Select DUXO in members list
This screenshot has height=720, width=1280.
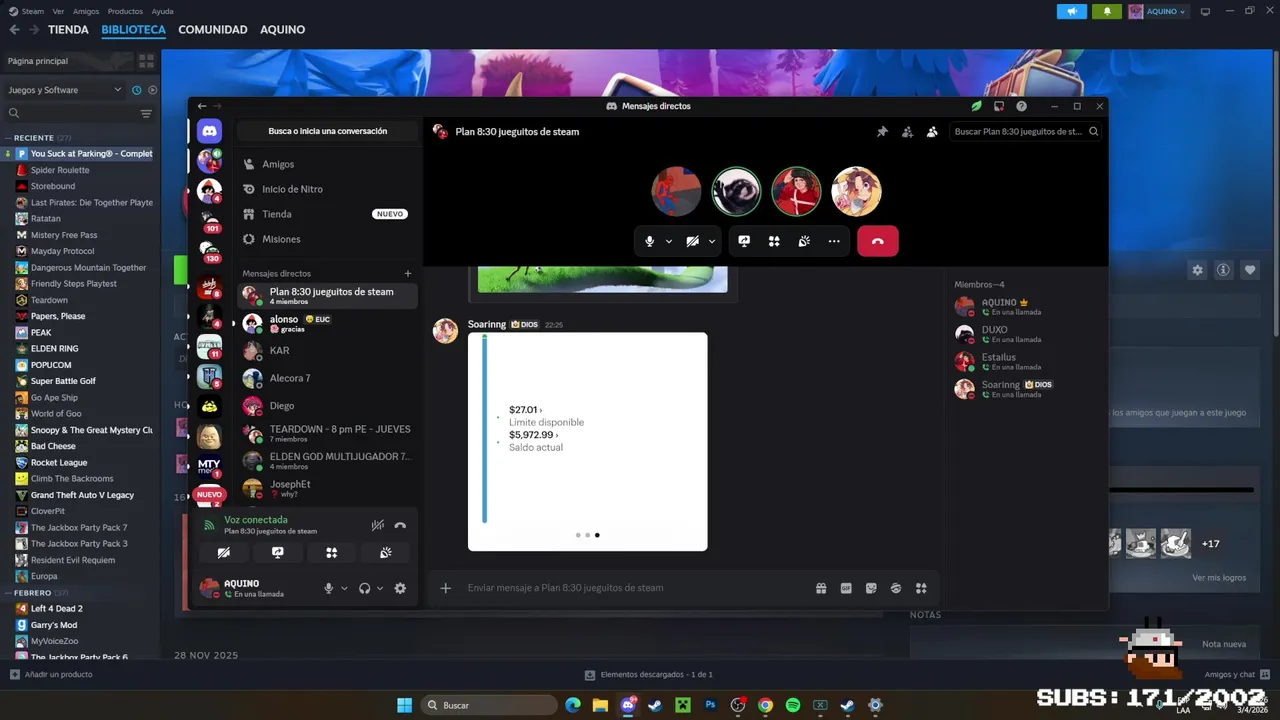[1025, 334]
